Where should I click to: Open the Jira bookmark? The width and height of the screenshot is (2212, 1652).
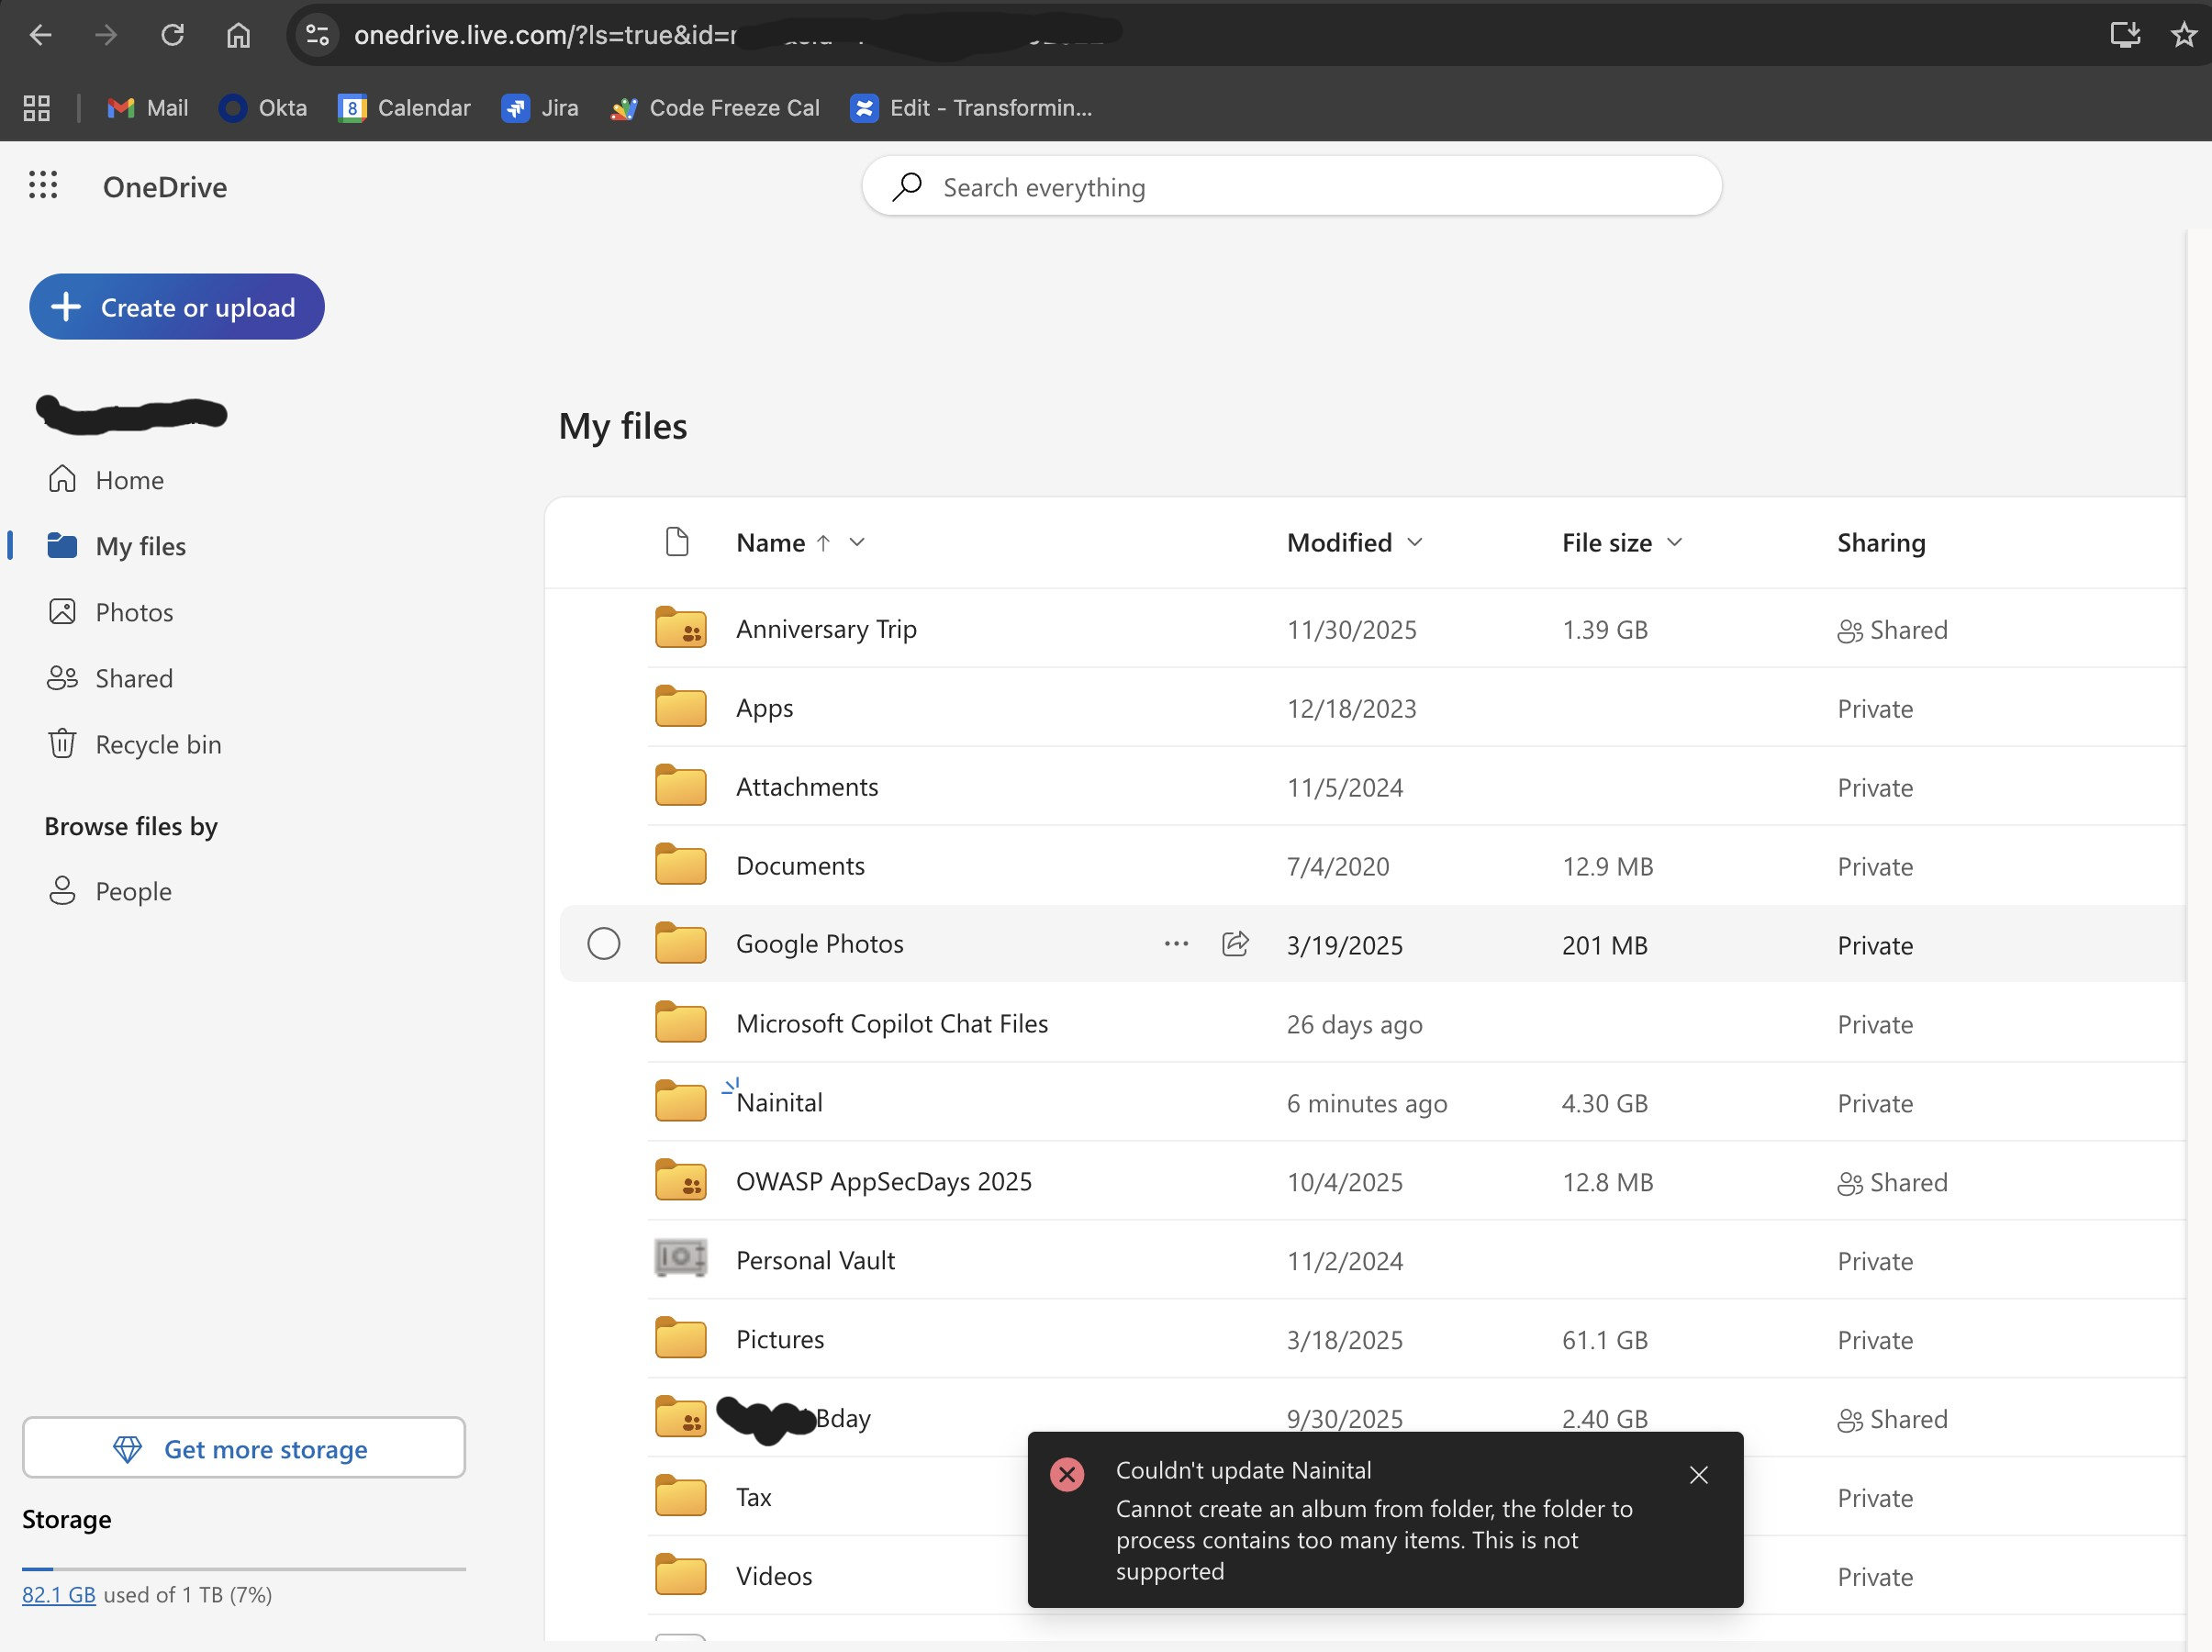pos(540,108)
